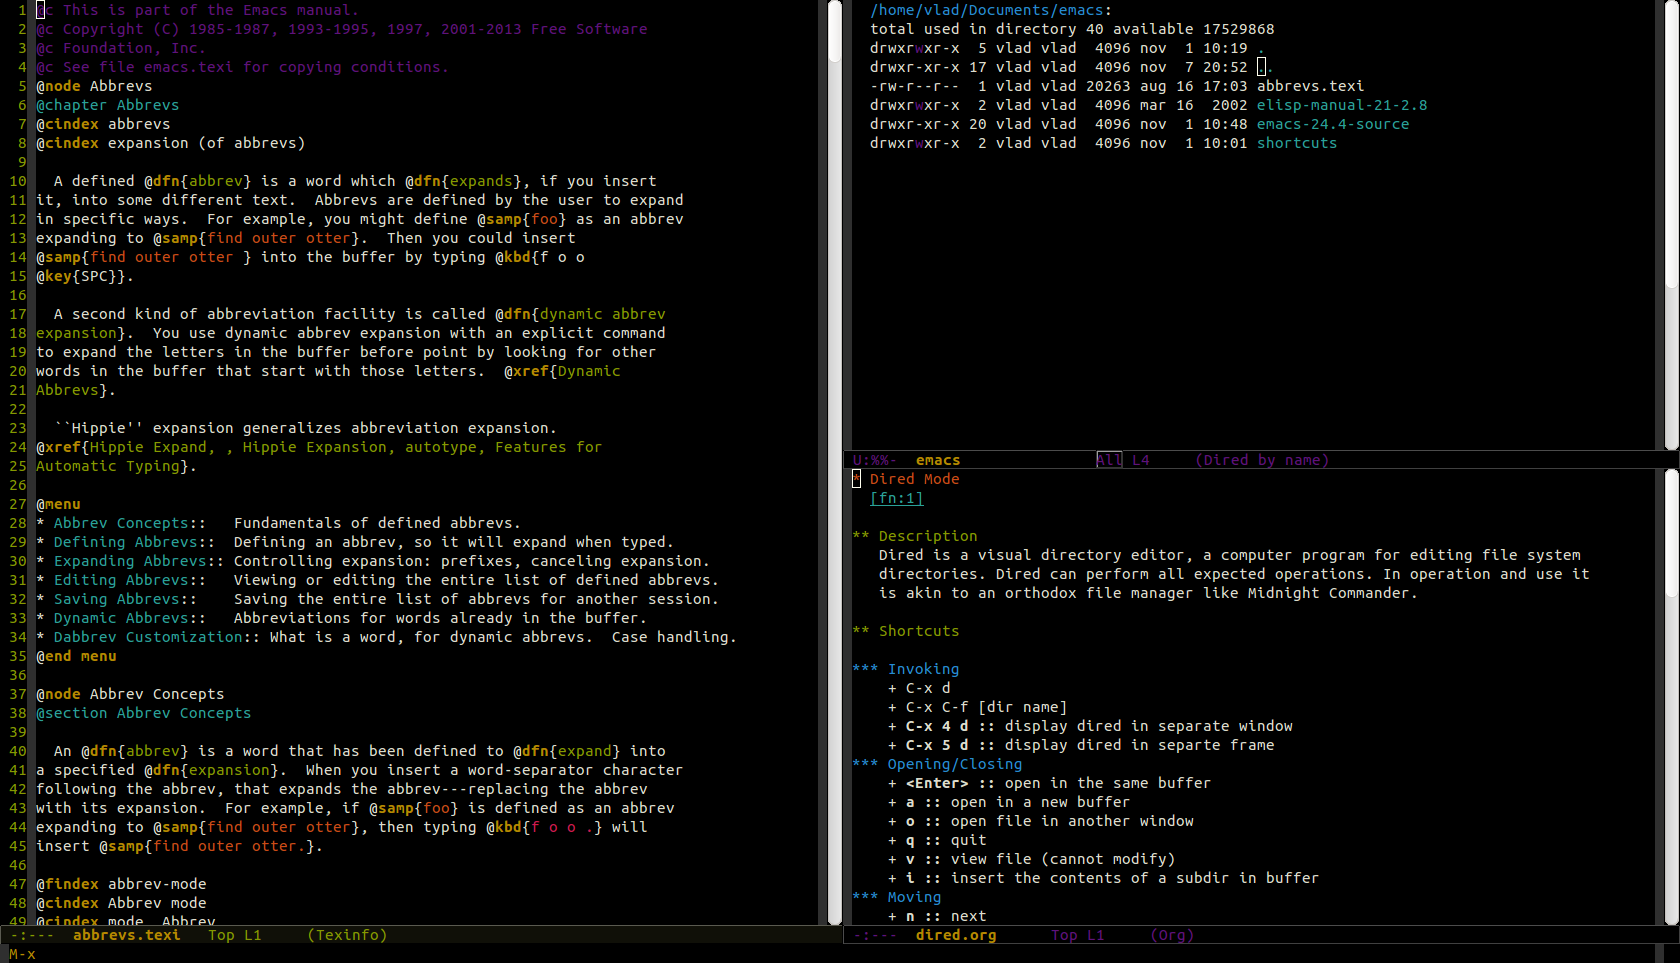
Task: Click the (Dired by name) mode indicator
Action: (x=1262, y=460)
